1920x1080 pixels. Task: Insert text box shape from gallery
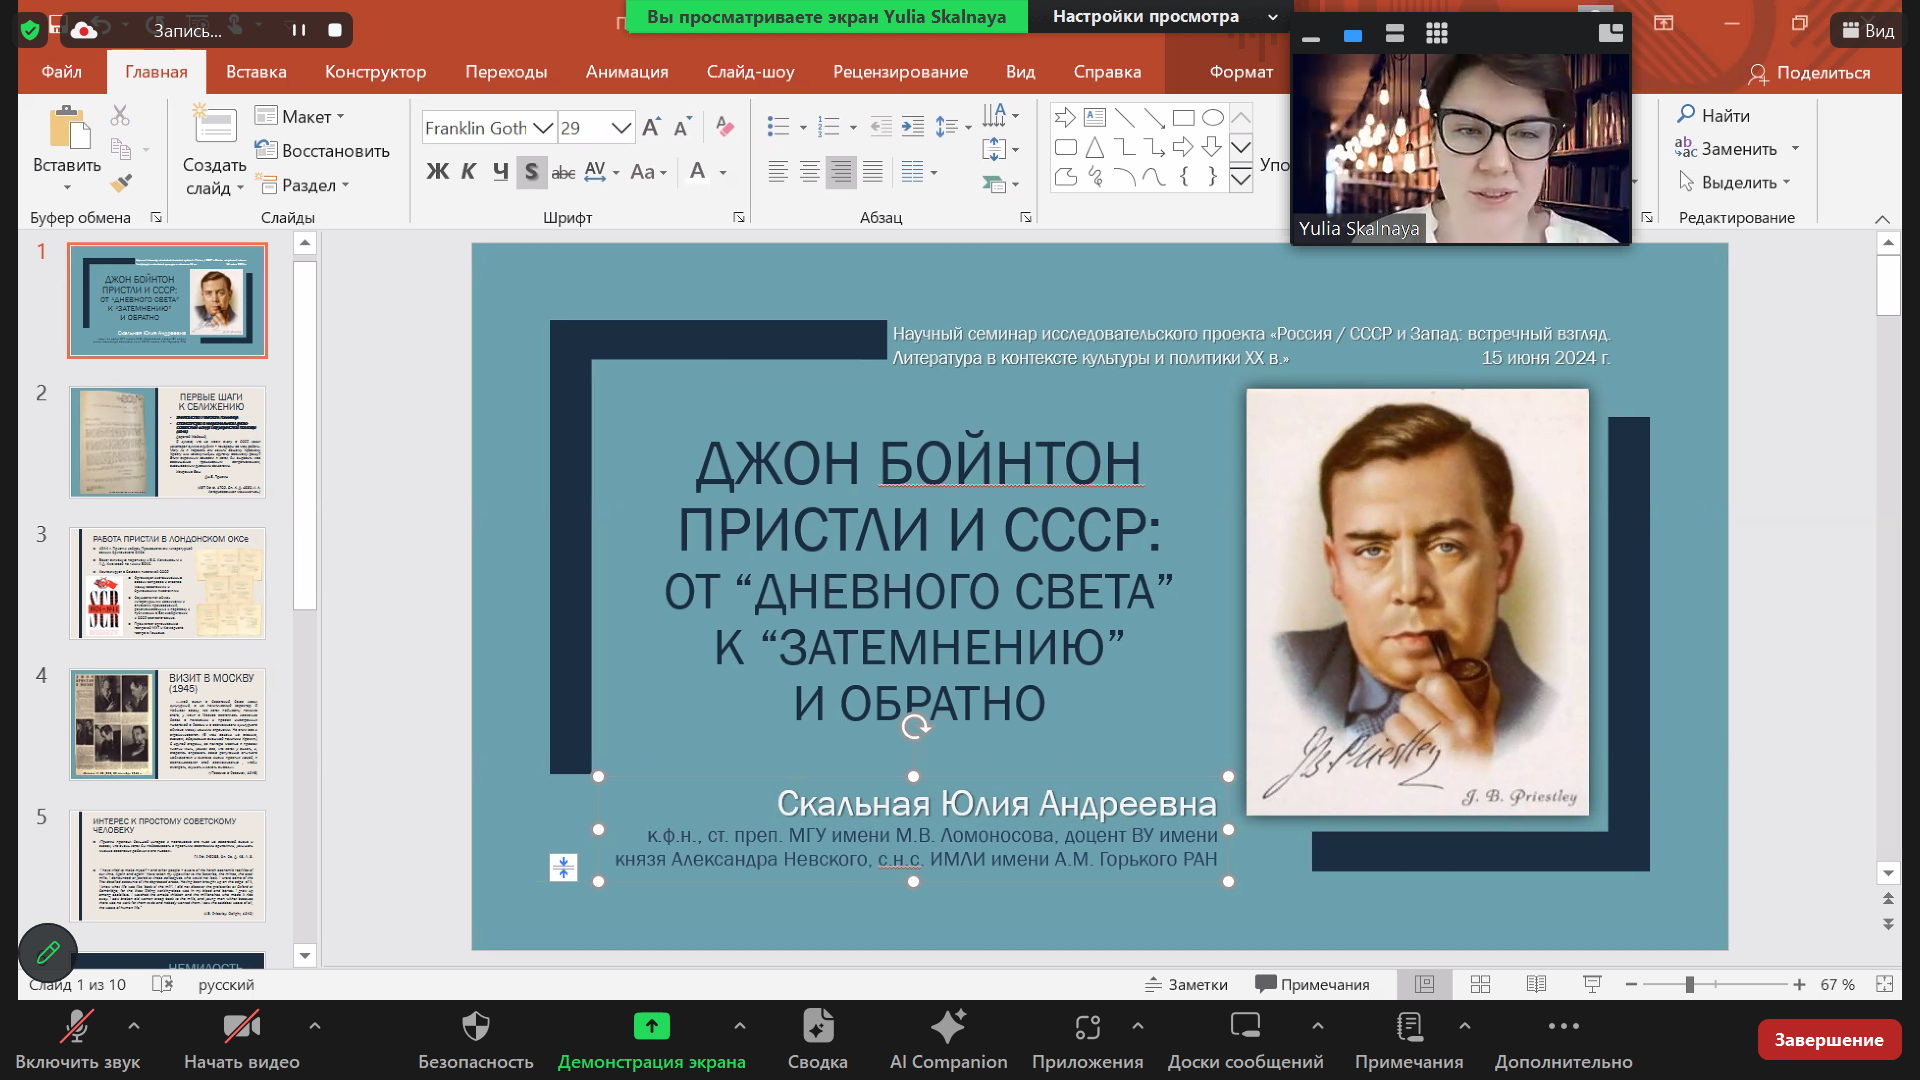pyautogui.click(x=1095, y=118)
